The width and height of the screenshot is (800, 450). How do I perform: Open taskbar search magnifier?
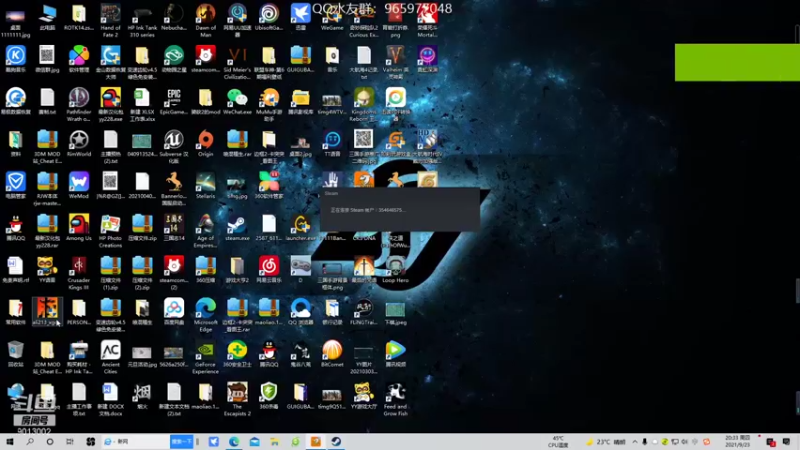click(x=30, y=442)
